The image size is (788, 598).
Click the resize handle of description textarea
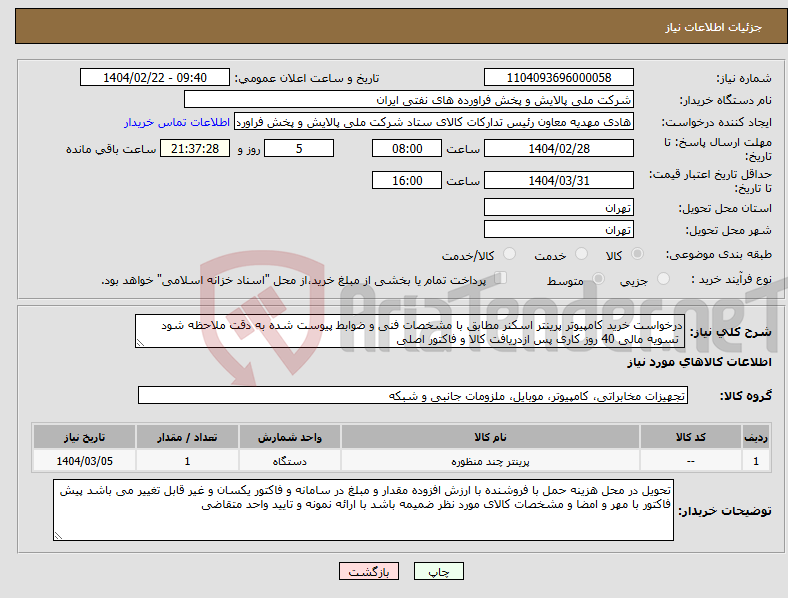coord(140,343)
